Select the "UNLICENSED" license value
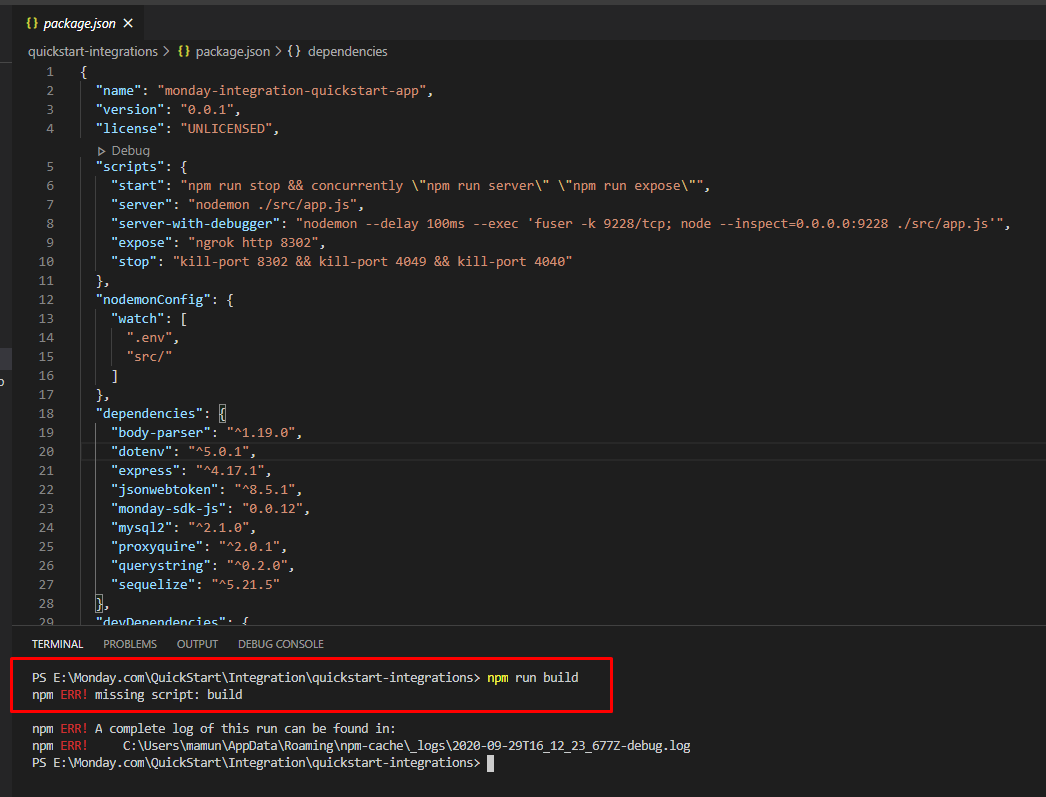This screenshot has height=797, width=1046. click(x=227, y=129)
